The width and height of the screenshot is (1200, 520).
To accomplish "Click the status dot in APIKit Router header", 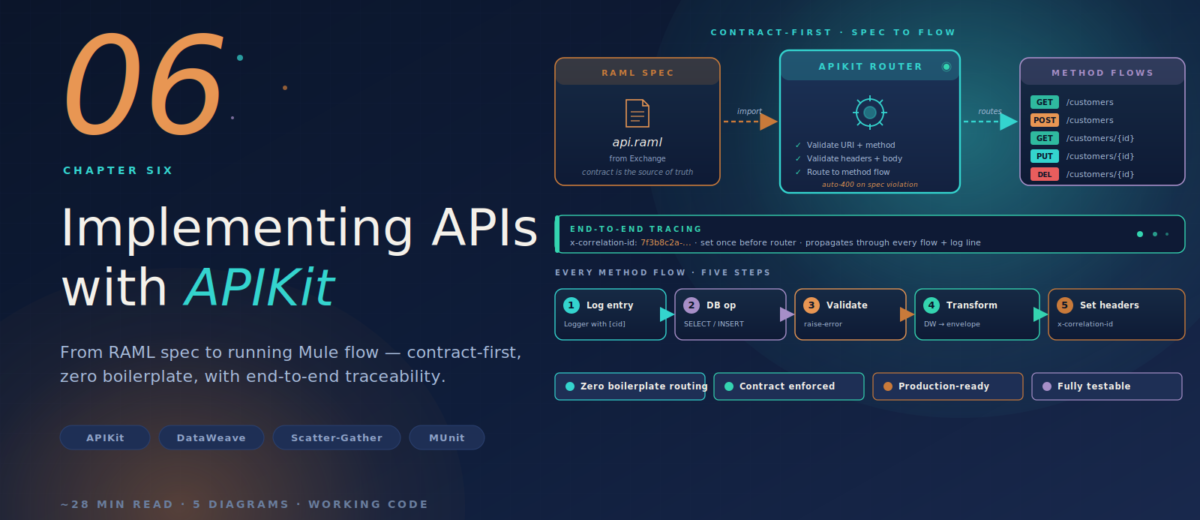I will (946, 67).
